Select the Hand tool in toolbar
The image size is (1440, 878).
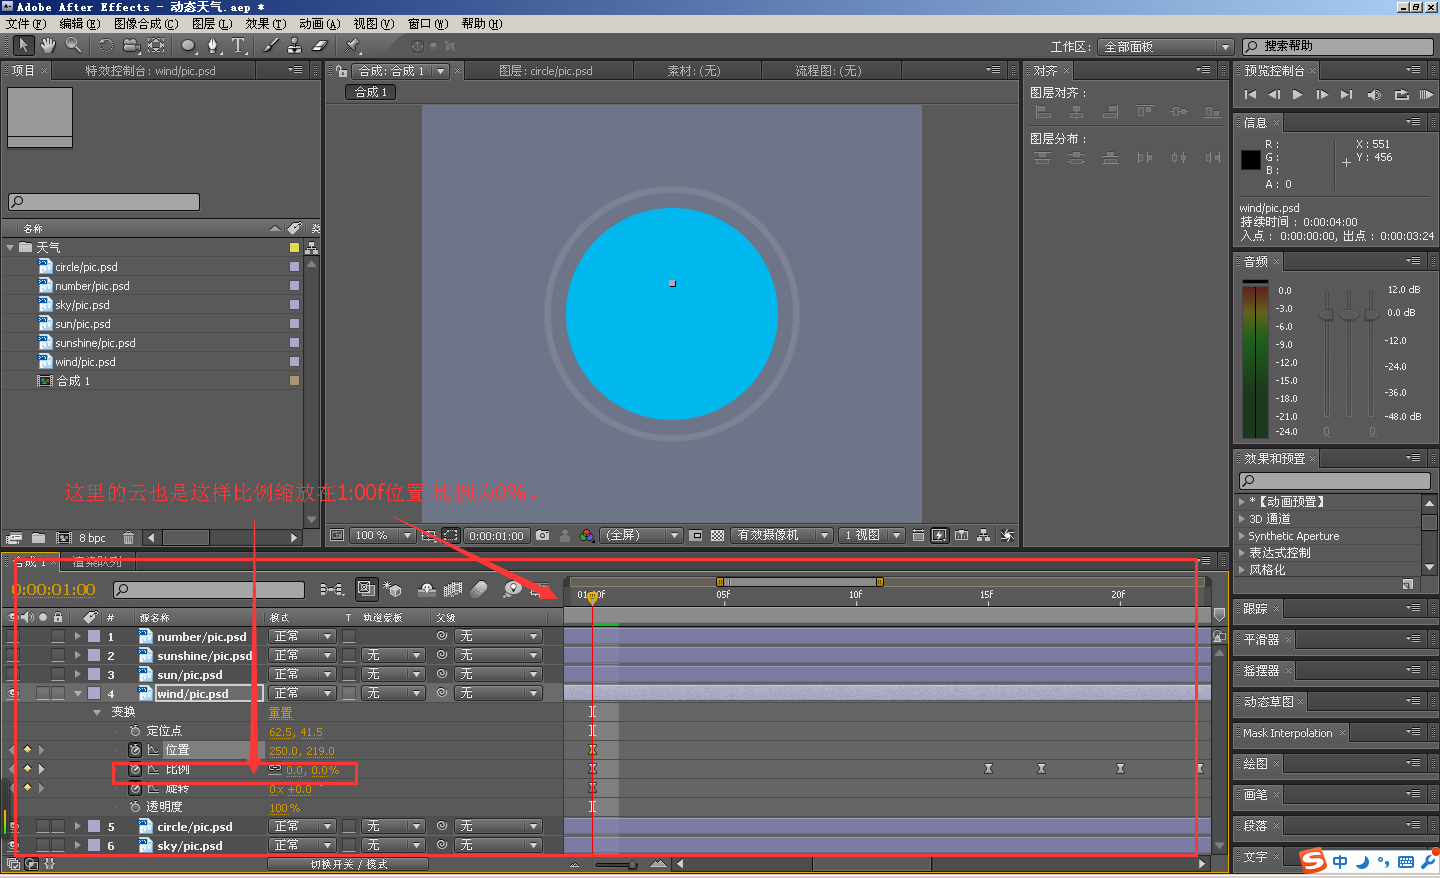[x=47, y=45]
